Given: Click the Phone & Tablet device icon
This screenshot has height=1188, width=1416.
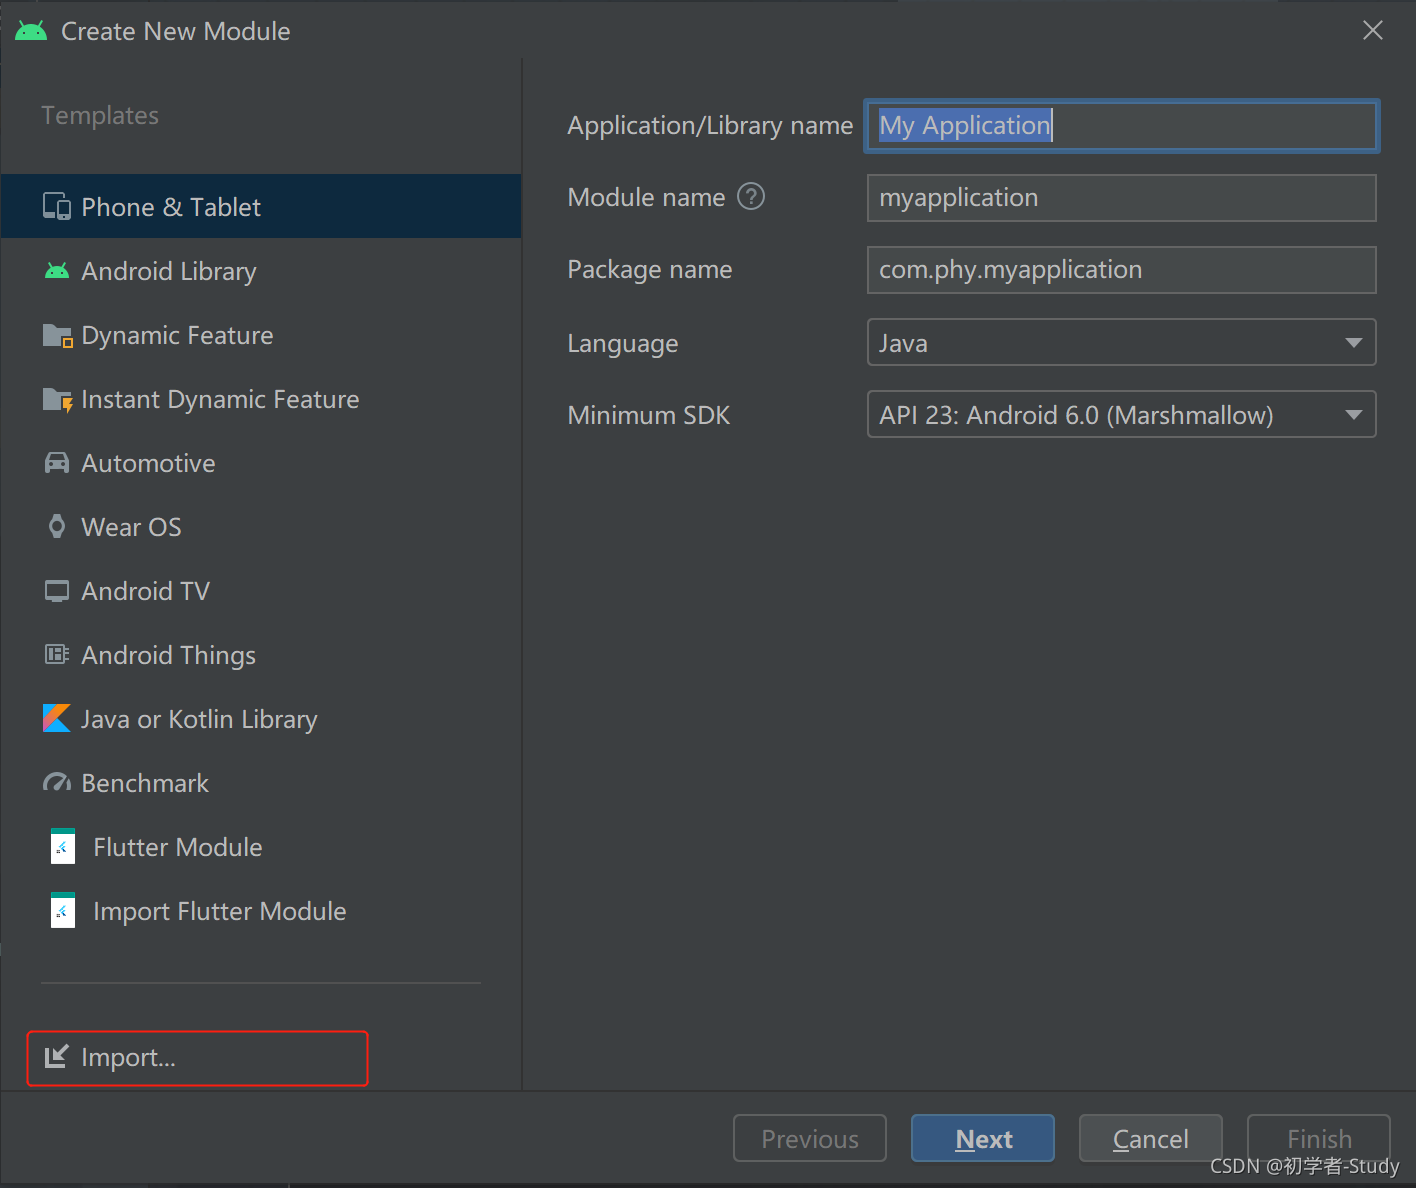Looking at the screenshot, I should 57,207.
